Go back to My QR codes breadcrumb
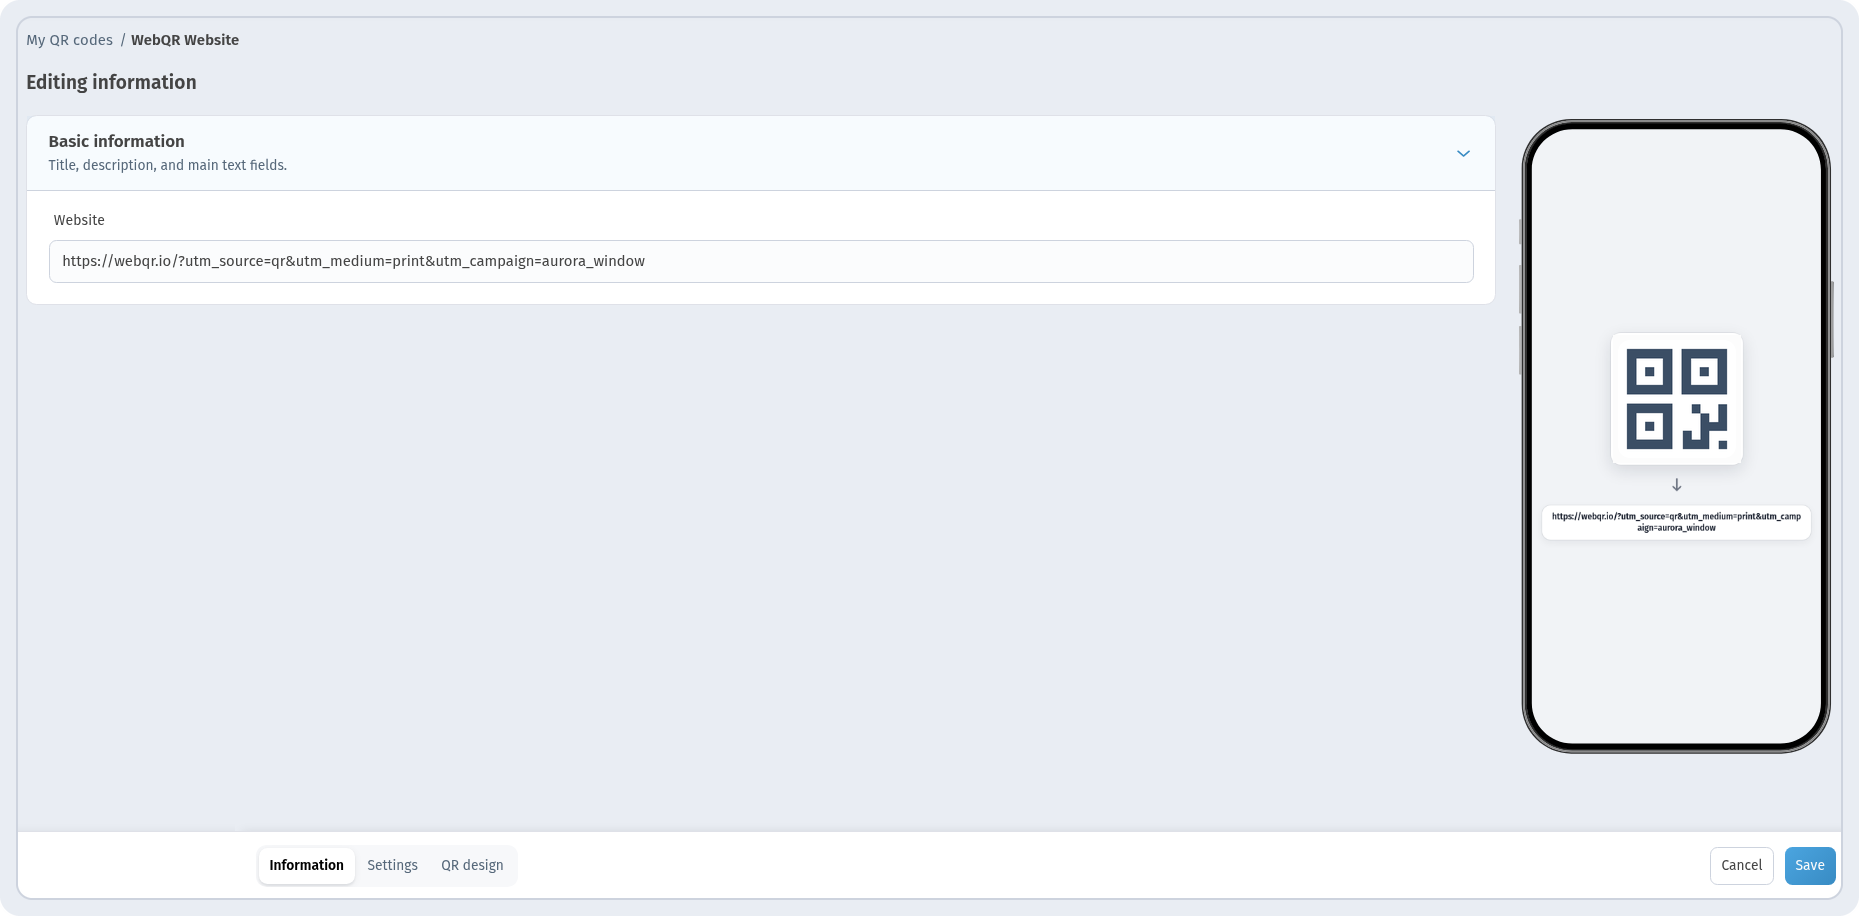This screenshot has height=916, width=1859. click(x=69, y=40)
